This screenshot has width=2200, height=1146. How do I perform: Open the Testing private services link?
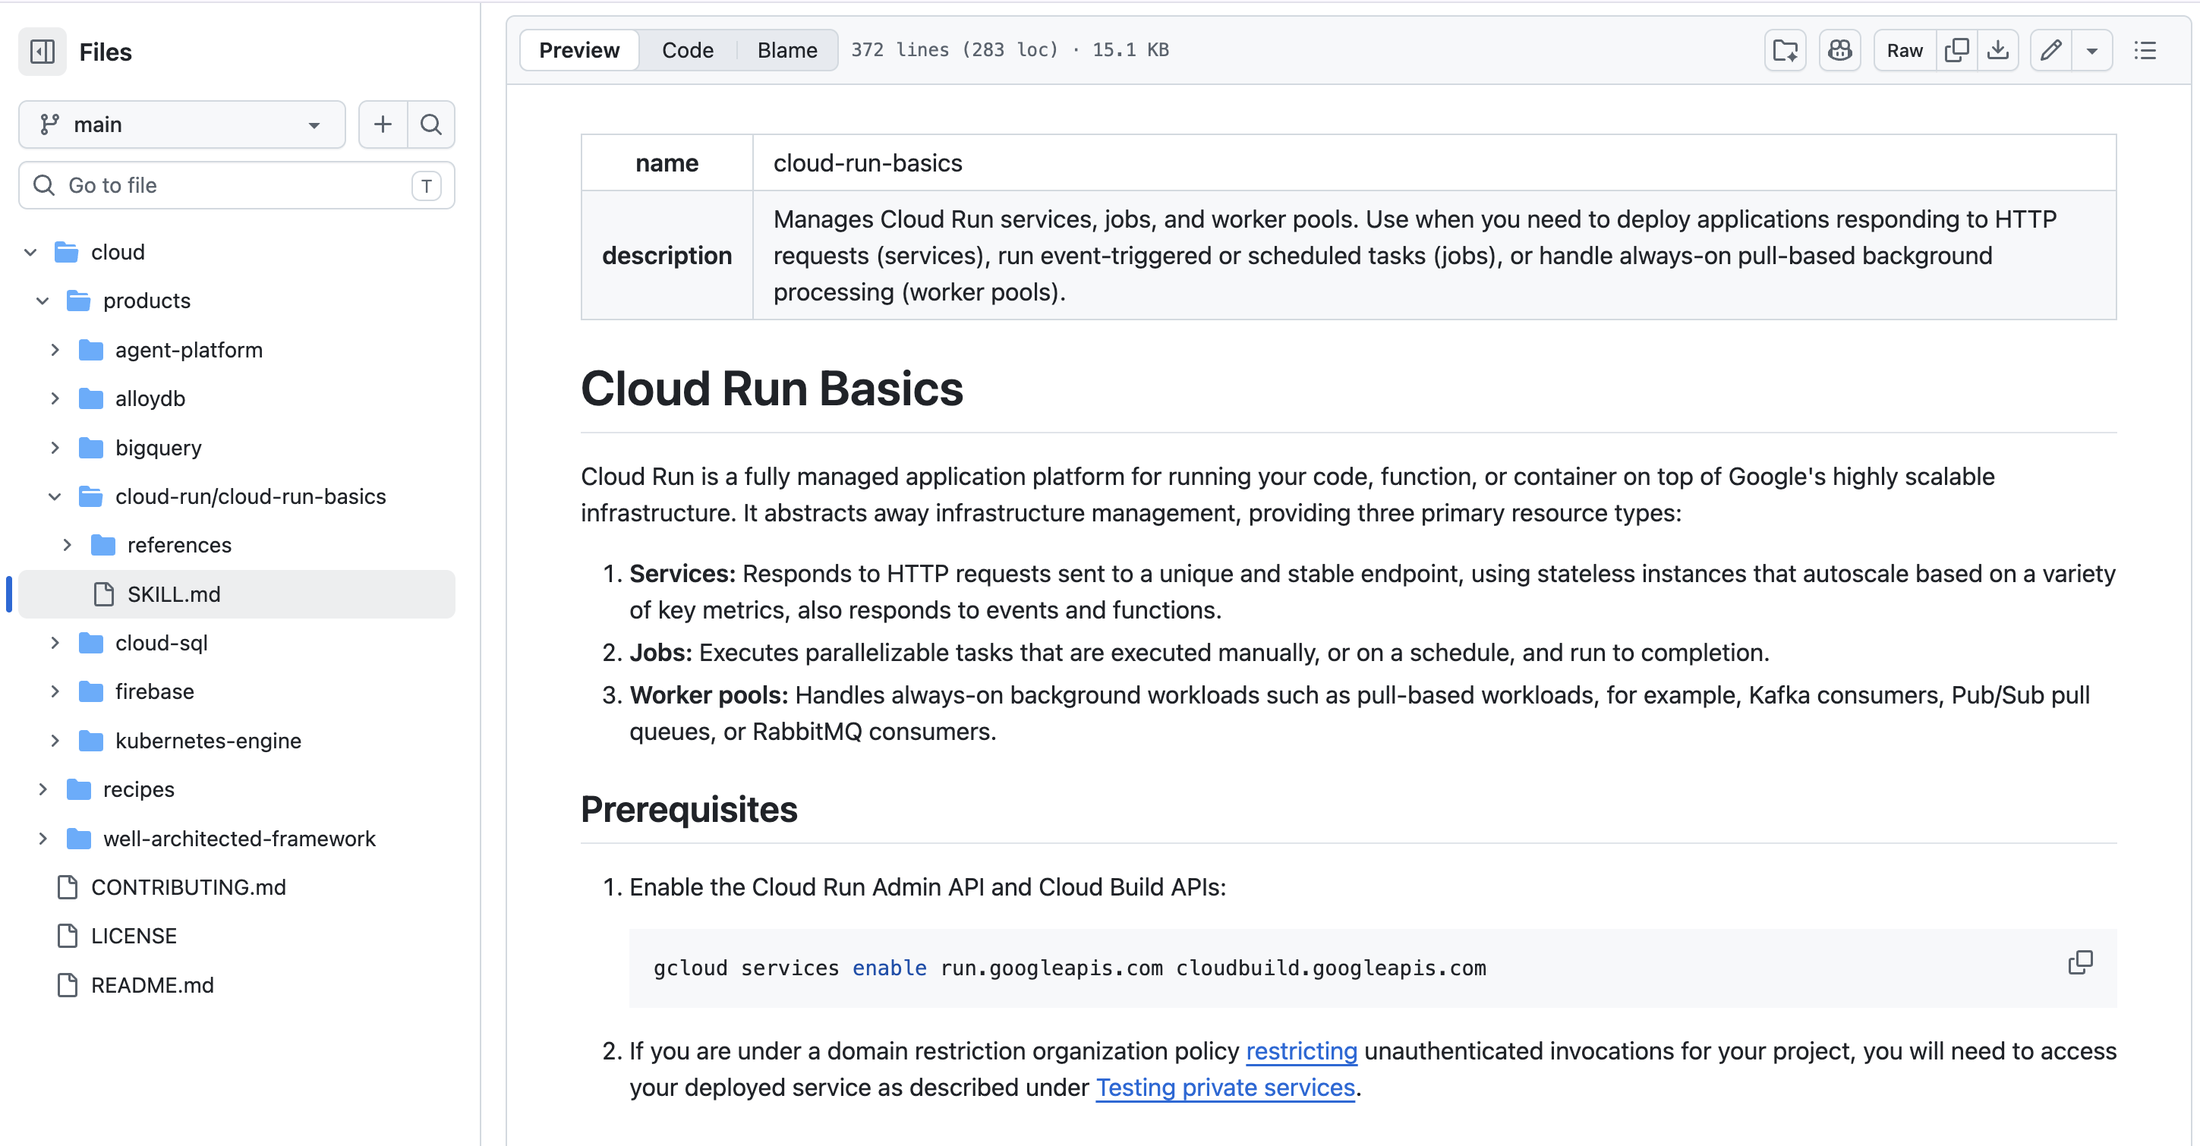1225,1087
